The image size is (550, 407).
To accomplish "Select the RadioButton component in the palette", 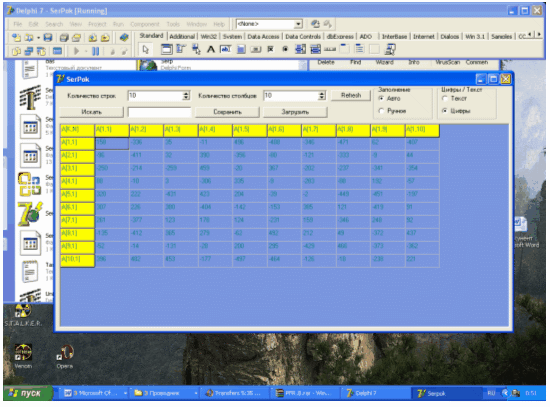I will 285,49.
